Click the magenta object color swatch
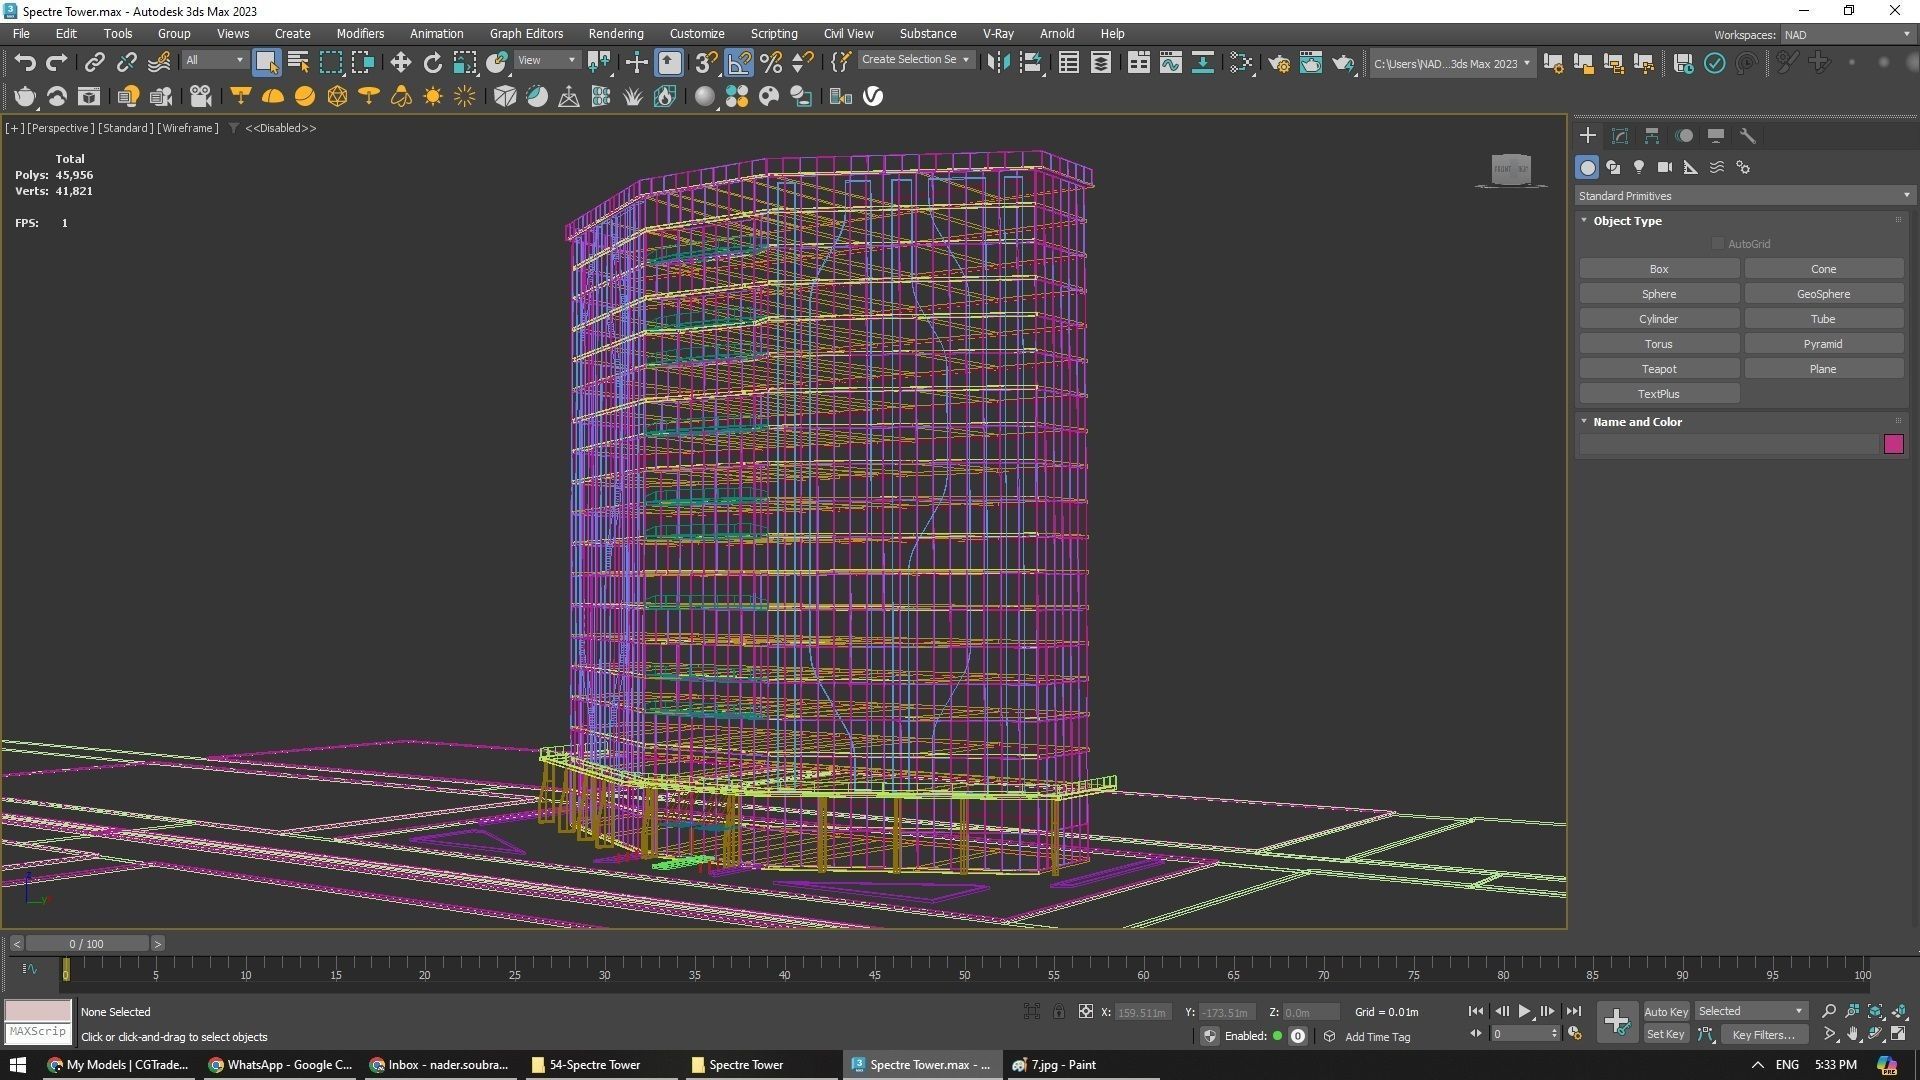Viewport: 1920px width, 1080px height. pyautogui.click(x=1893, y=444)
